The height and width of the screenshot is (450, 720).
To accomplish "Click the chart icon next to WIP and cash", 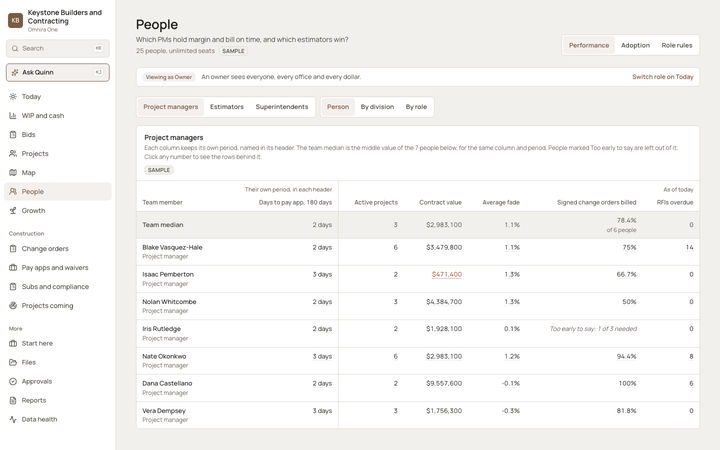I will [13, 116].
